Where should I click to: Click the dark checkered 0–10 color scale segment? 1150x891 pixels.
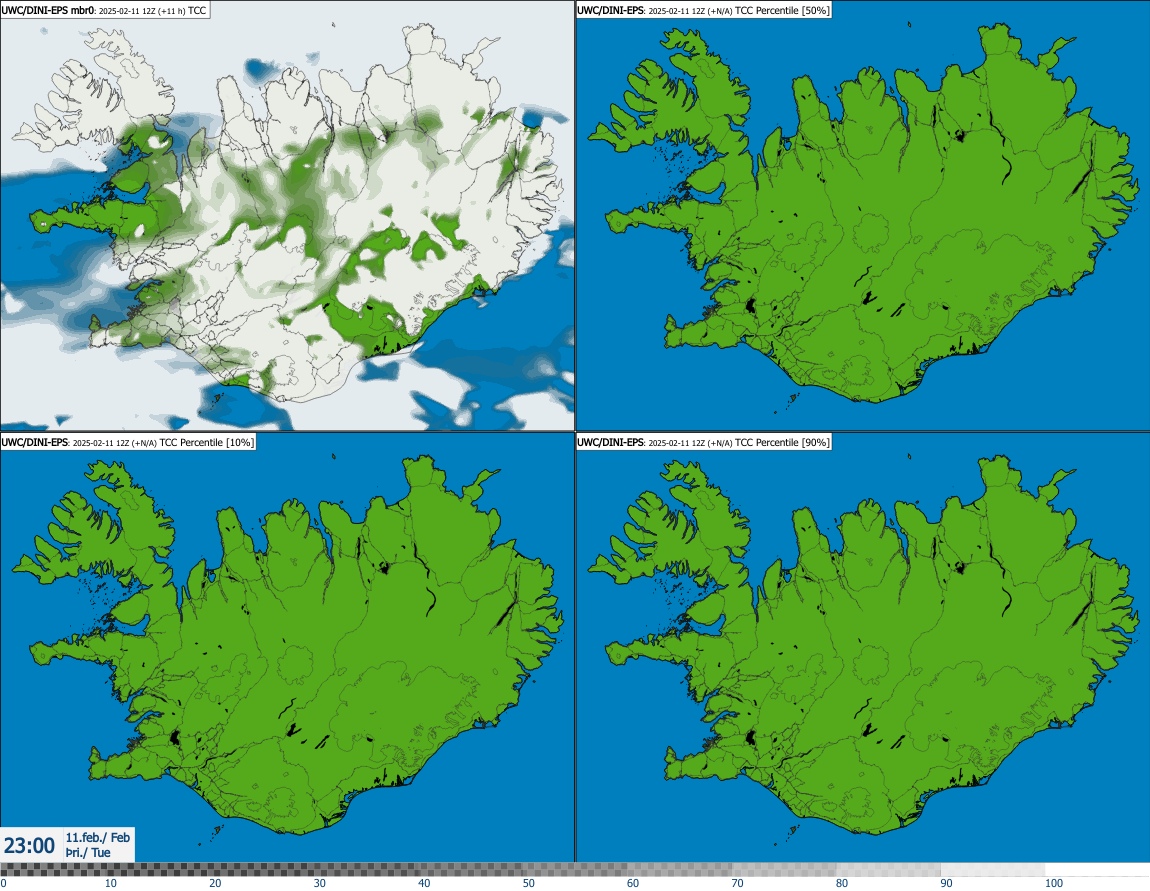52,870
